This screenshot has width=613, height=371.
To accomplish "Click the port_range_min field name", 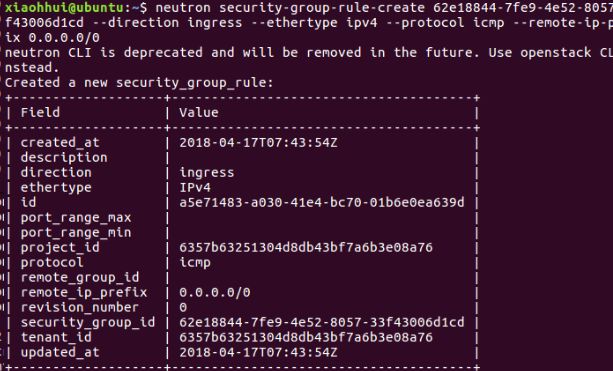I will [x=76, y=233].
